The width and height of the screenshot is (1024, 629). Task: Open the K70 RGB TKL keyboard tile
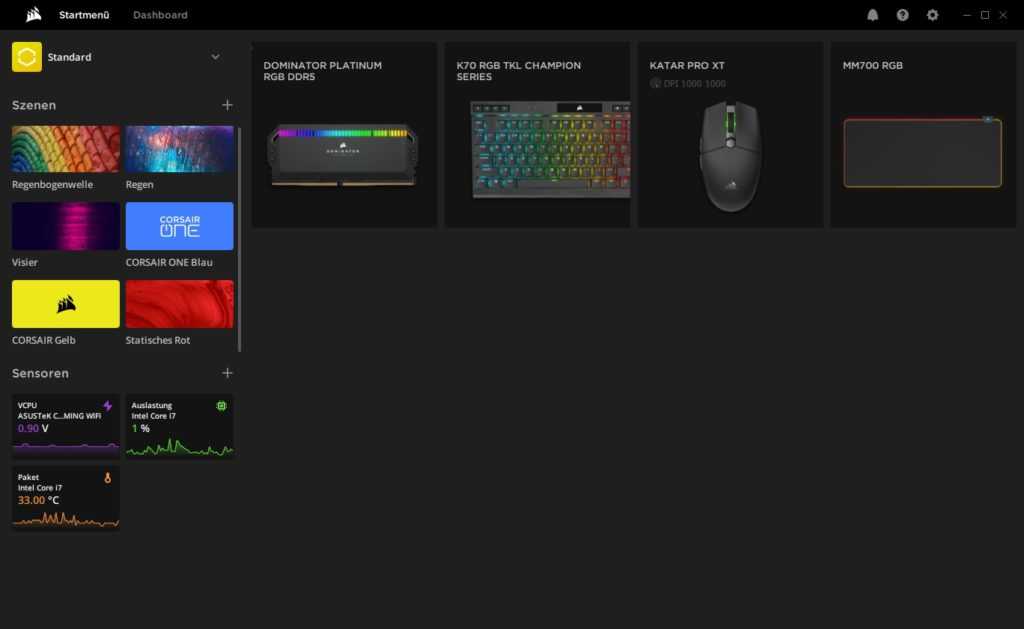(537, 135)
